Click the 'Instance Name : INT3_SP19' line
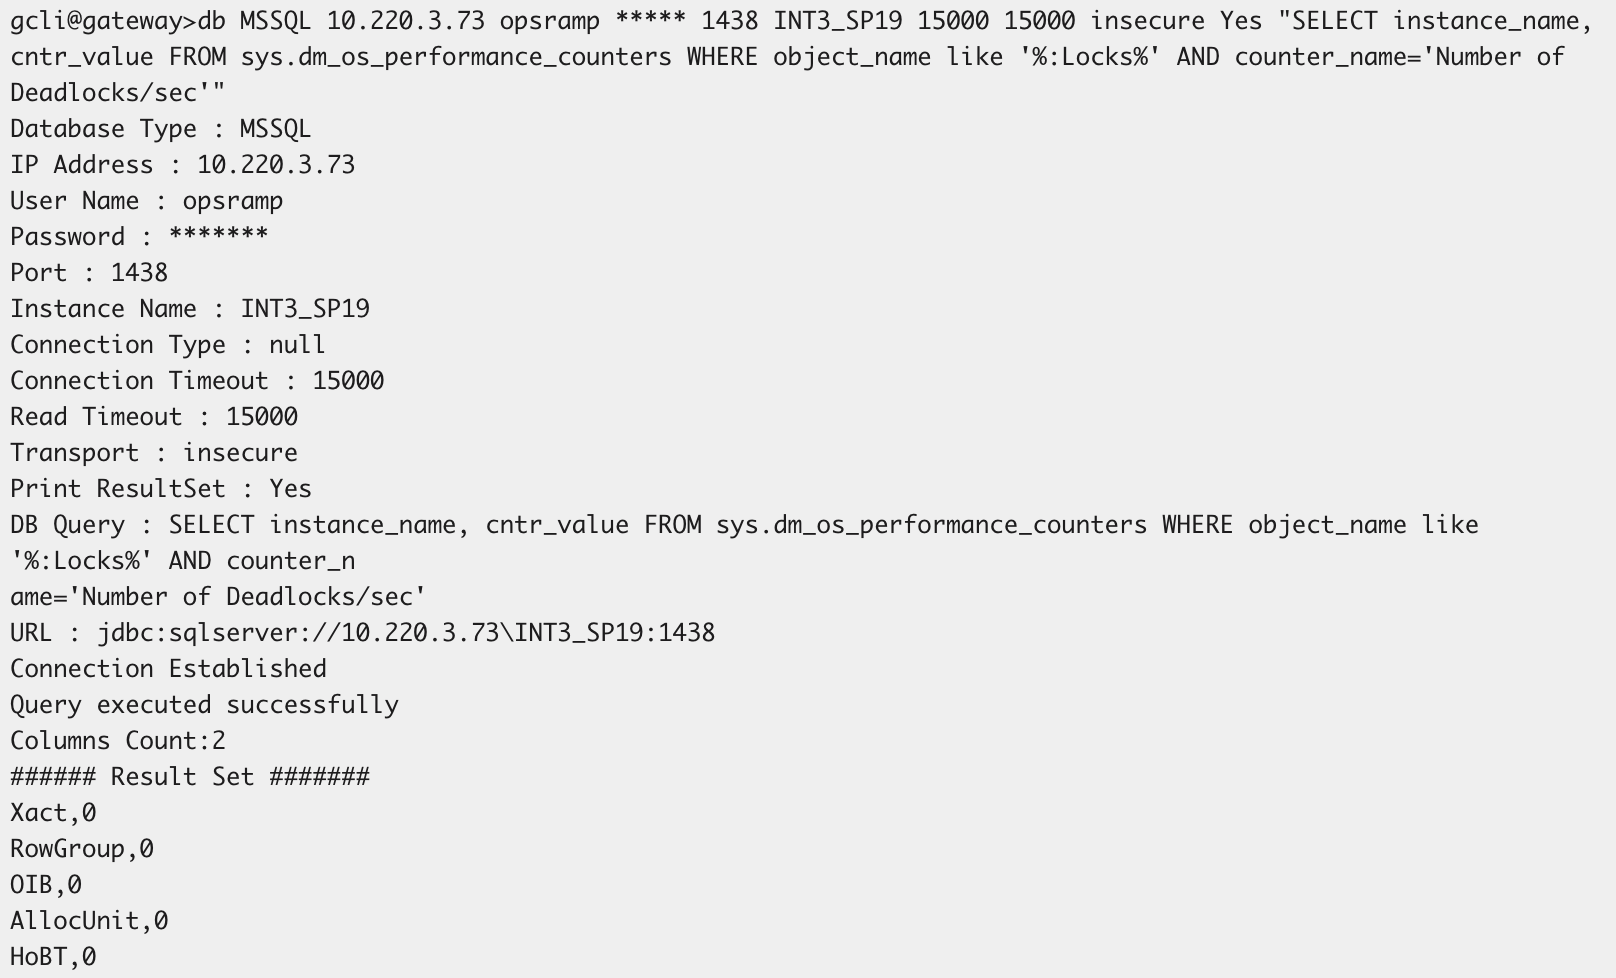This screenshot has height=978, width=1616. point(190,309)
